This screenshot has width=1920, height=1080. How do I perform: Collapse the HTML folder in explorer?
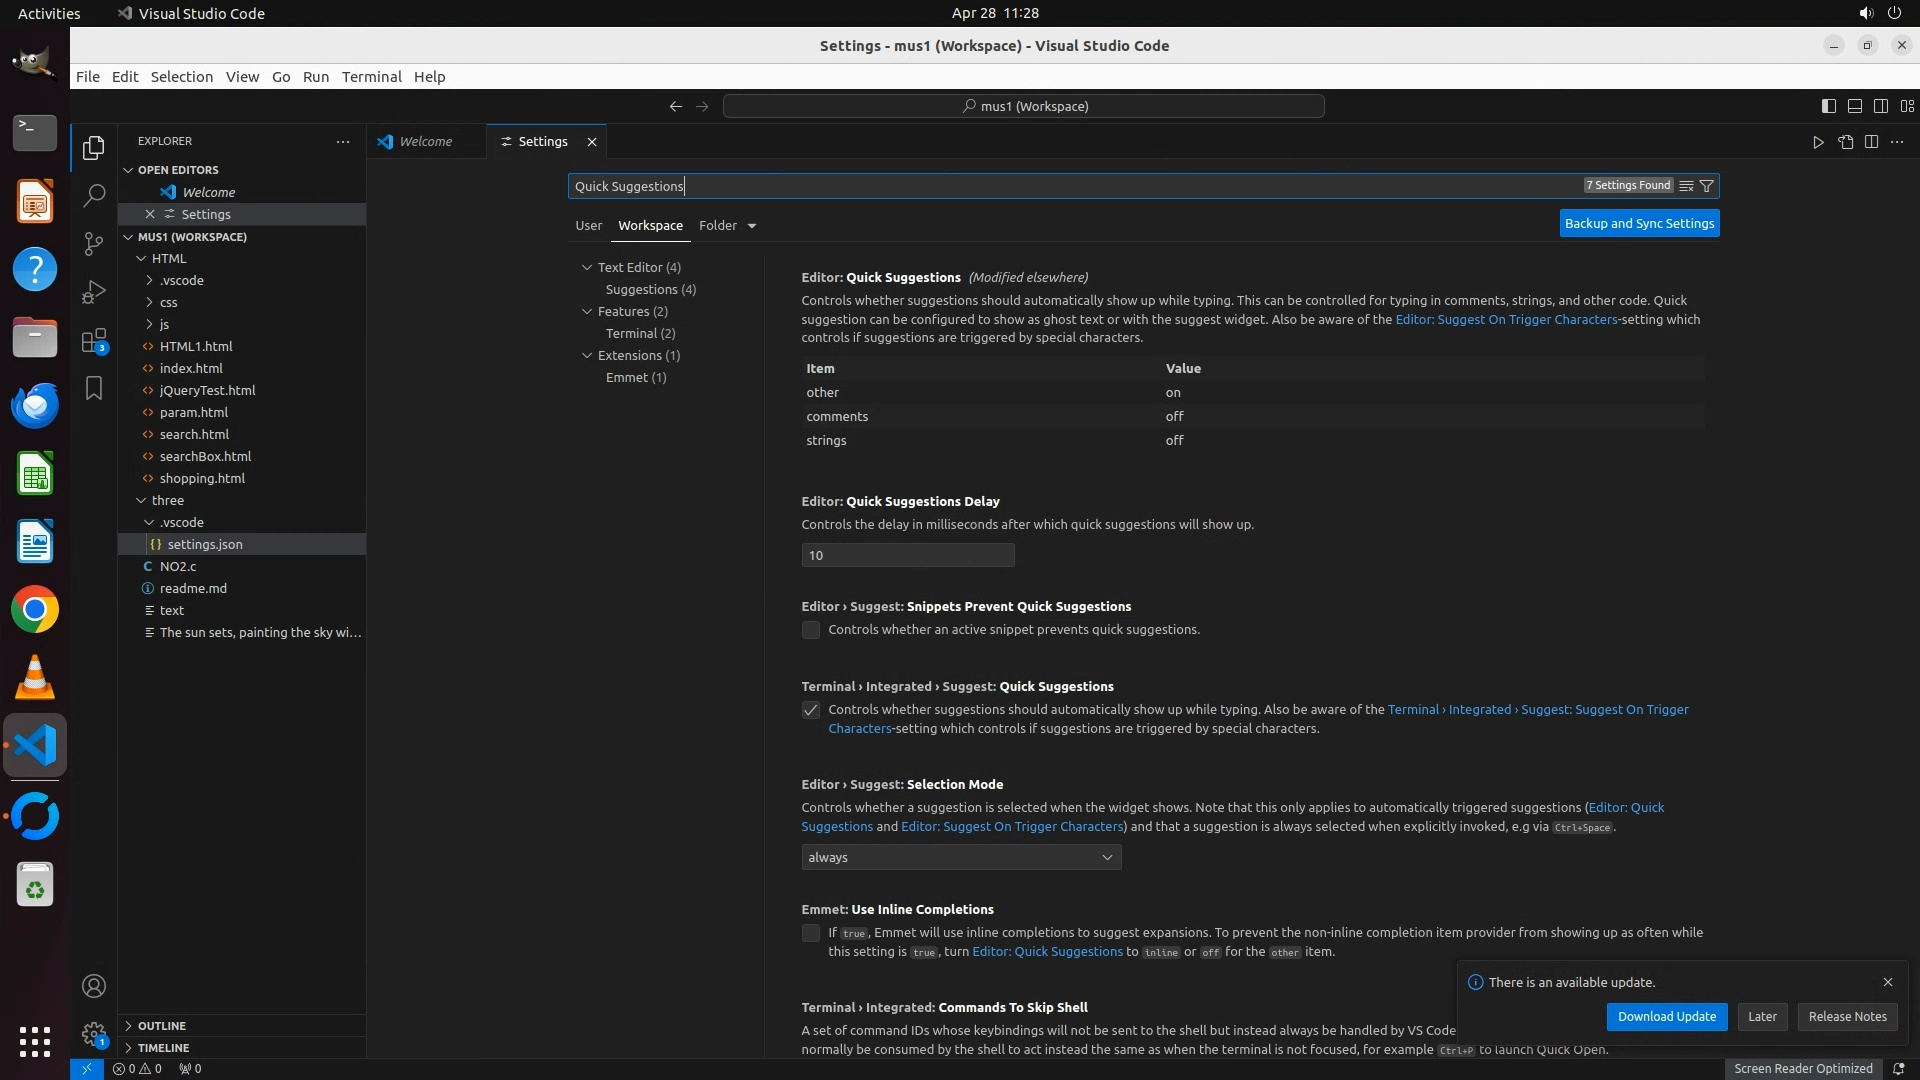(142, 258)
